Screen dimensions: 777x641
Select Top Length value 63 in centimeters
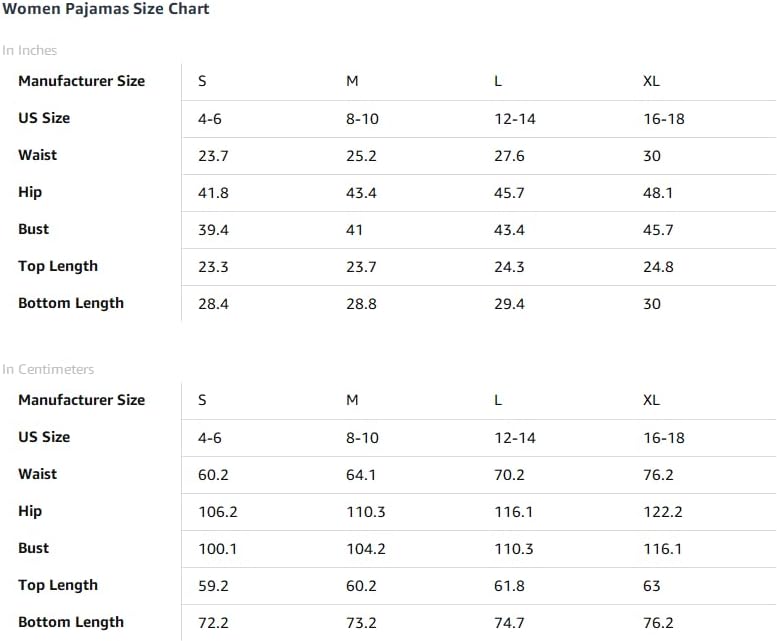[x=652, y=586]
